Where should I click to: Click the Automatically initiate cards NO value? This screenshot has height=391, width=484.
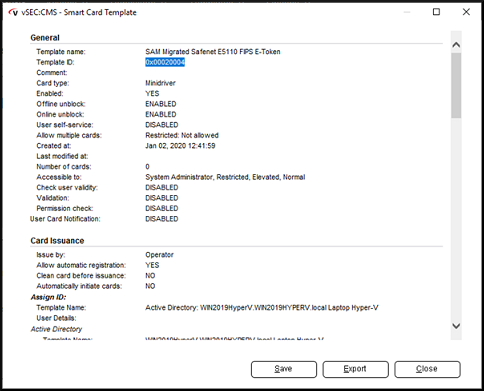click(x=150, y=286)
